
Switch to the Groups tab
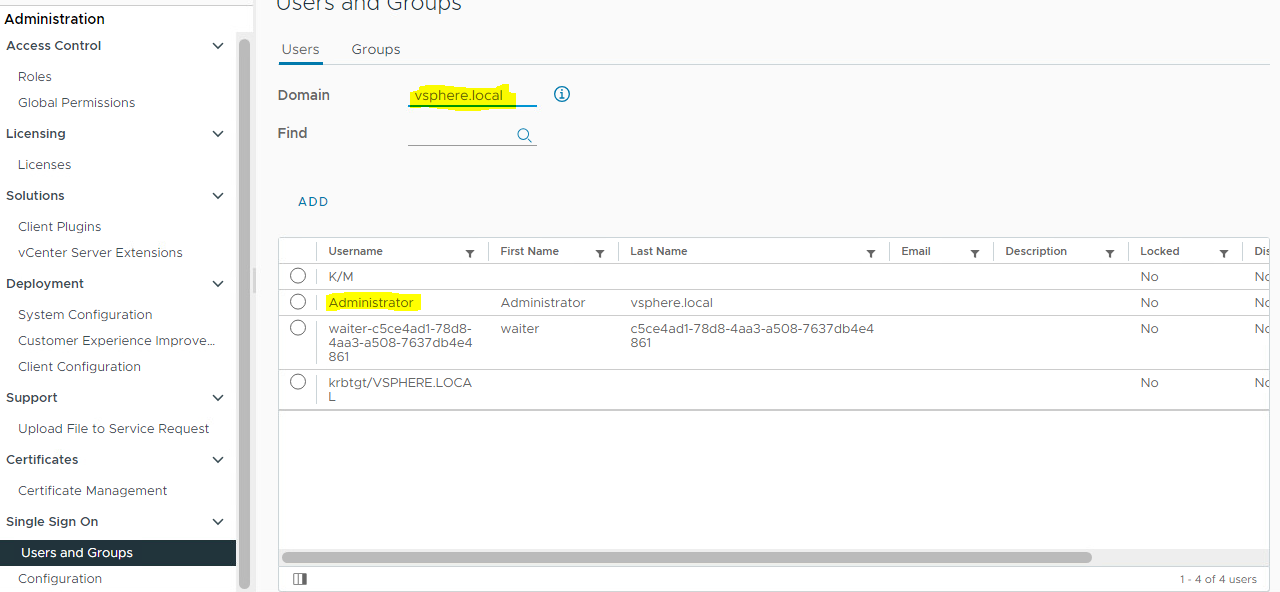(376, 49)
